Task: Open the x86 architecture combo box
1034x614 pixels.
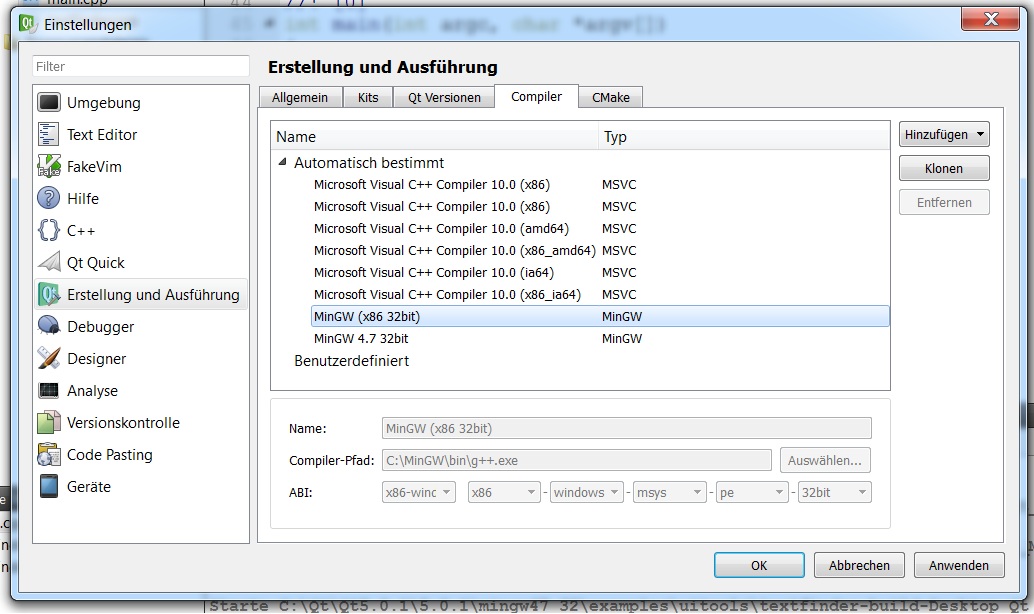Action: point(504,492)
